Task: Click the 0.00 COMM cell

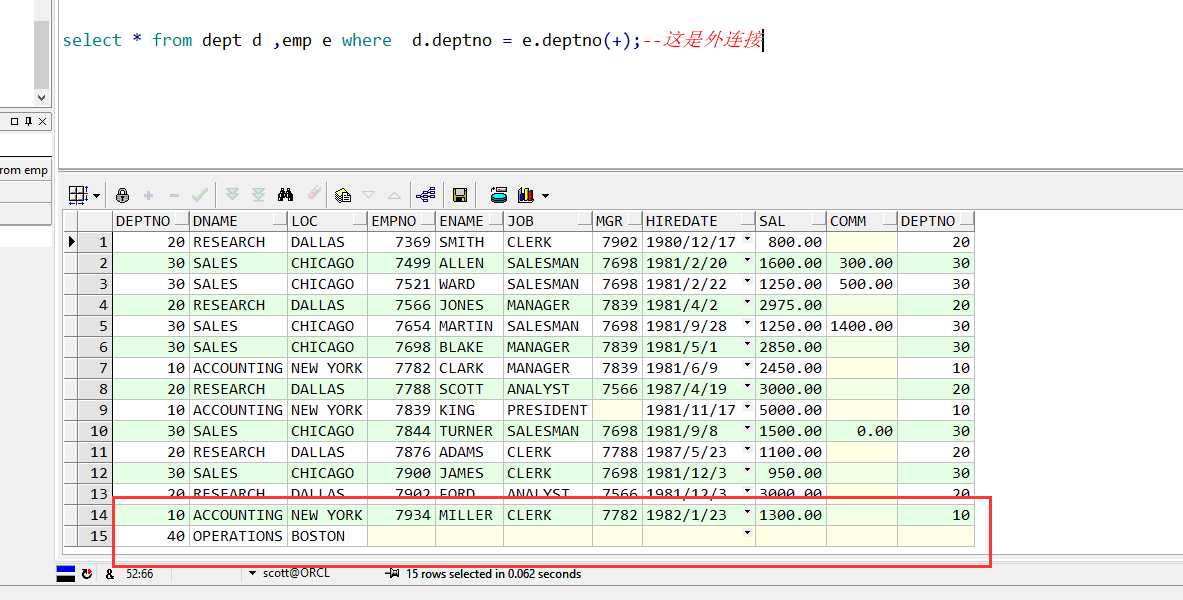Action: point(862,431)
